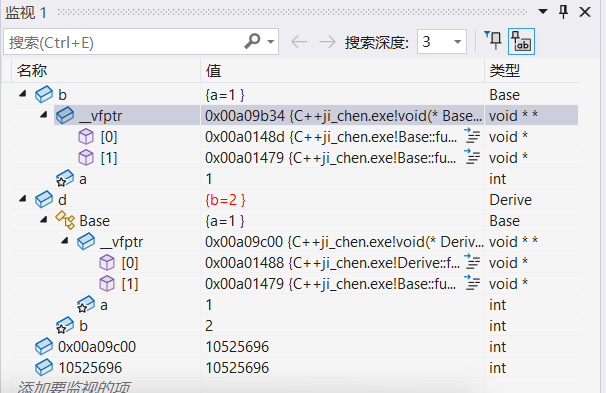Click the pin filter toolbar icon

pos(493,41)
